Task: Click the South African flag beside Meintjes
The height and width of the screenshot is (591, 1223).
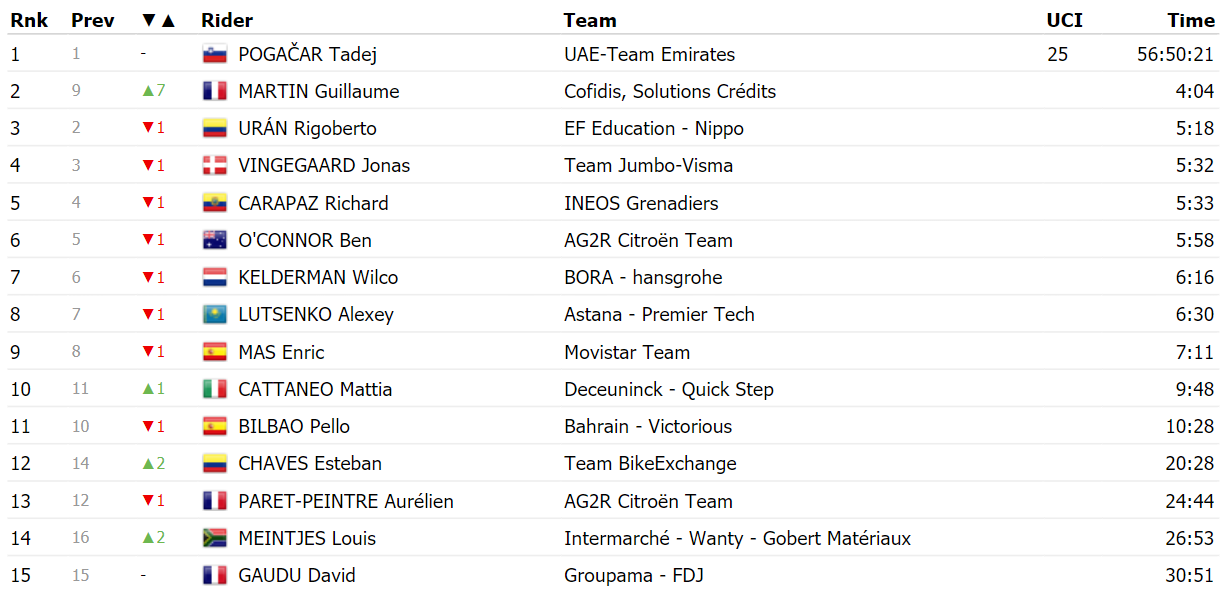Action: [x=215, y=538]
